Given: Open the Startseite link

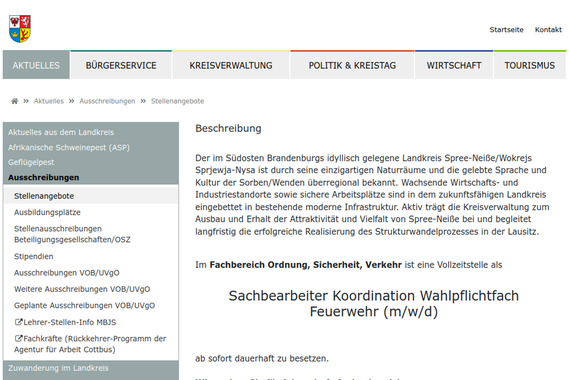Looking at the screenshot, I should [506, 30].
